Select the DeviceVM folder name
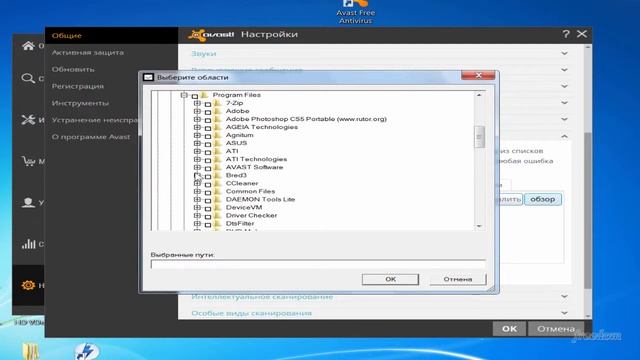 point(244,207)
